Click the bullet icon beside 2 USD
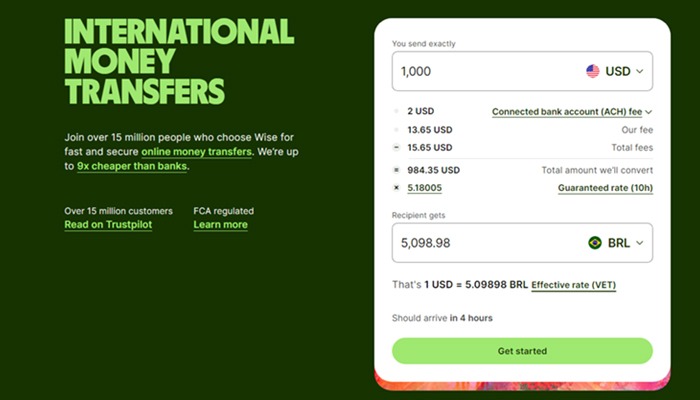 pos(396,111)
